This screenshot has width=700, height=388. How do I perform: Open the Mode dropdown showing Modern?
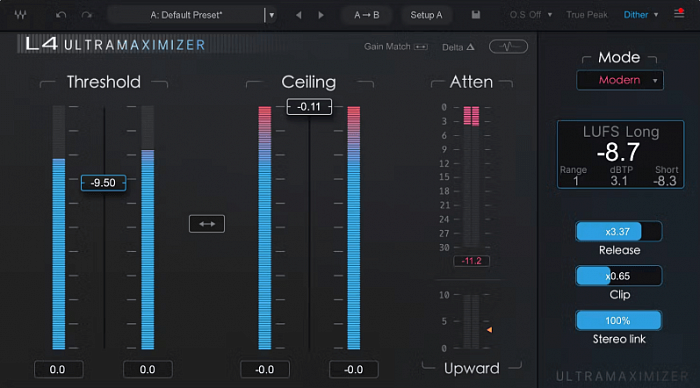620,80
